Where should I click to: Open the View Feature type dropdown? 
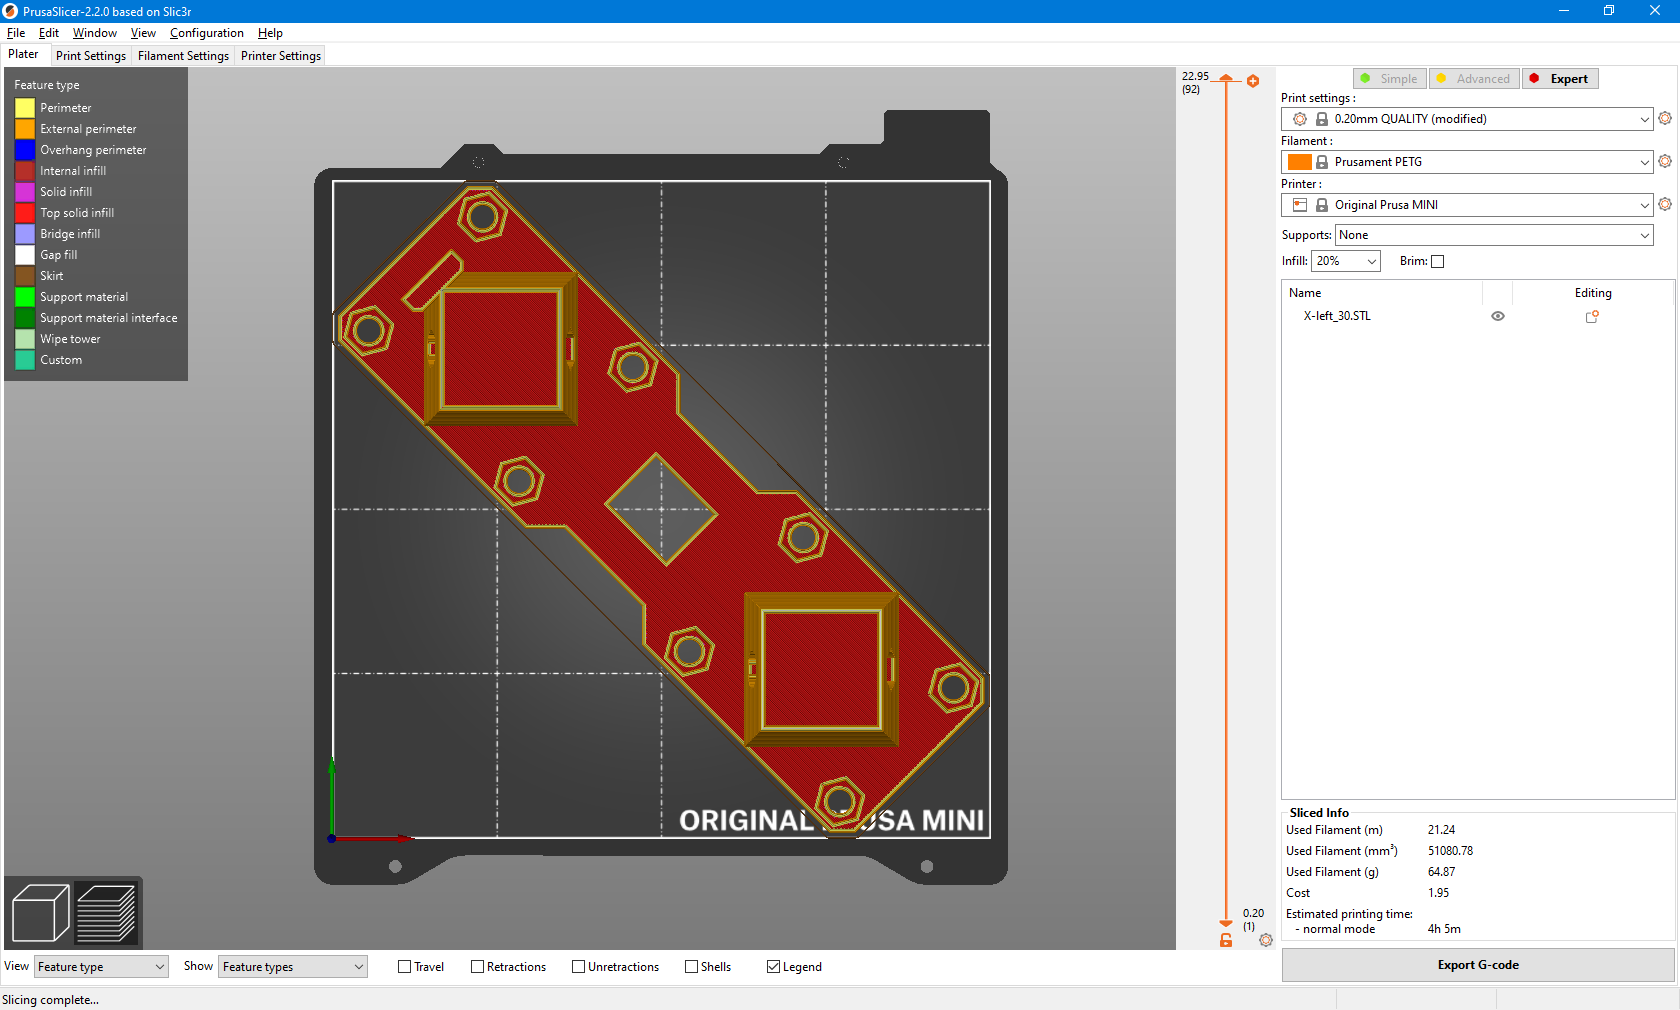[x=101, y=967]
